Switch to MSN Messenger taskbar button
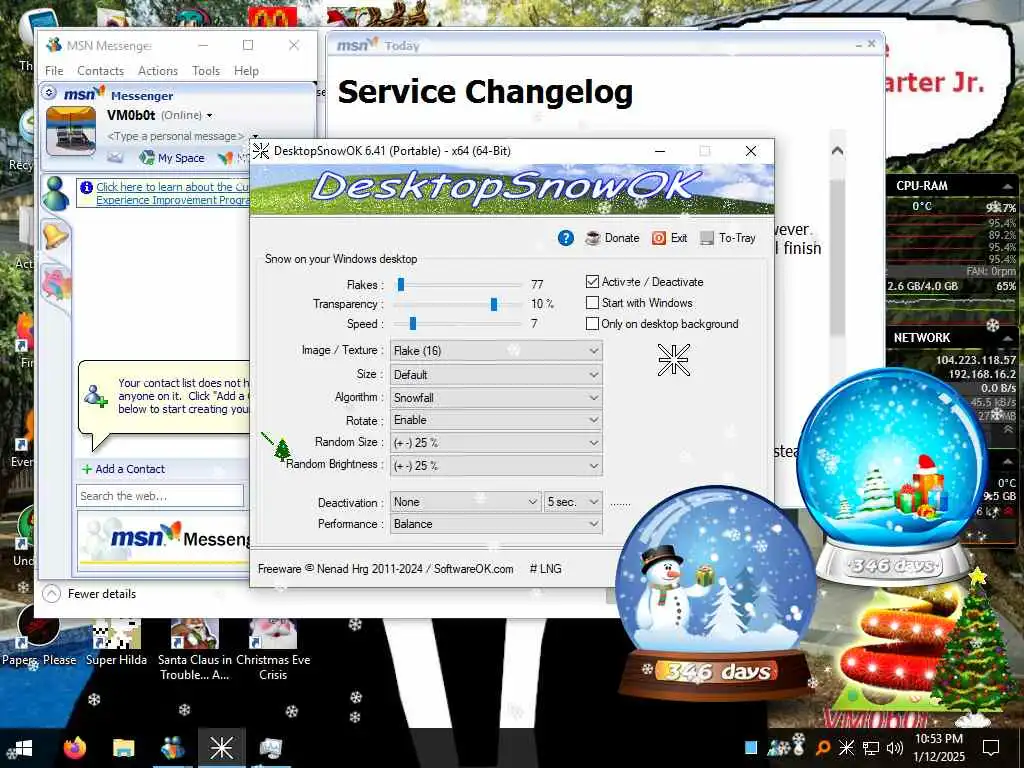Screen dimensions: 1024x768 pos(172,748)
